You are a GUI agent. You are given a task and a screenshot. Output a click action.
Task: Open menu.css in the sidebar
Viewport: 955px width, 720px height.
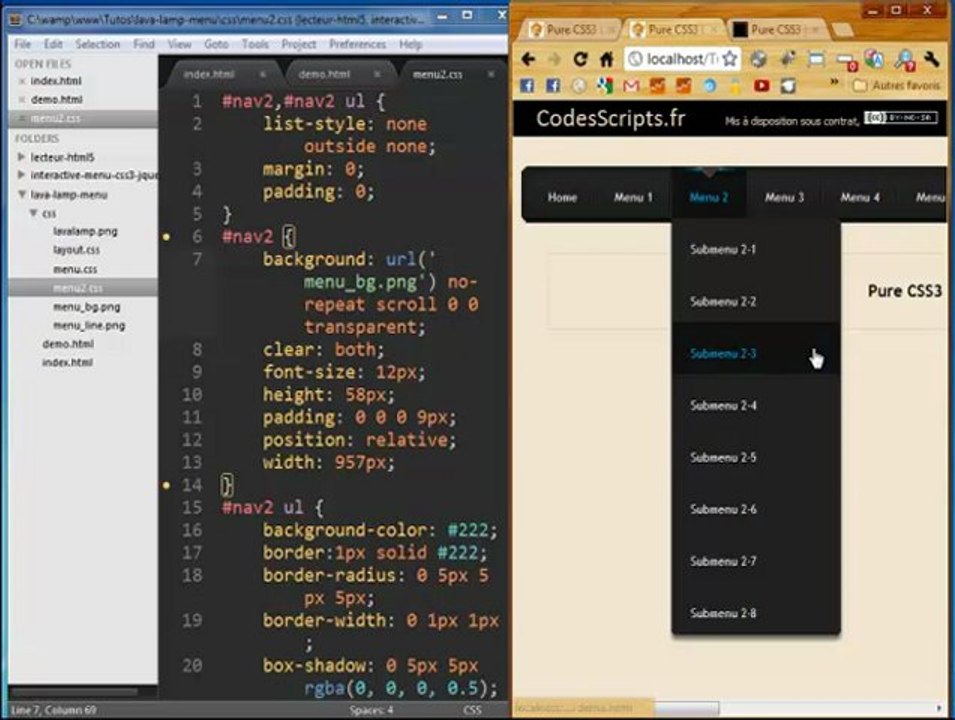pyautogui.click(x=75, y=269)
